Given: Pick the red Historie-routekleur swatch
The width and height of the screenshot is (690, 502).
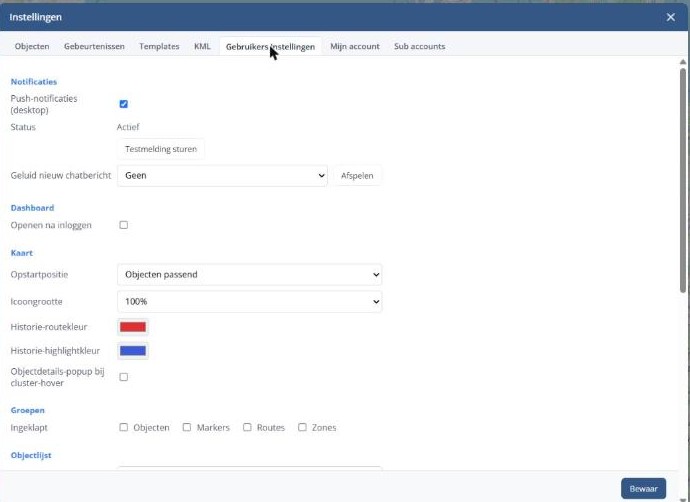Looking at the screenshot, I should (133, 327).
